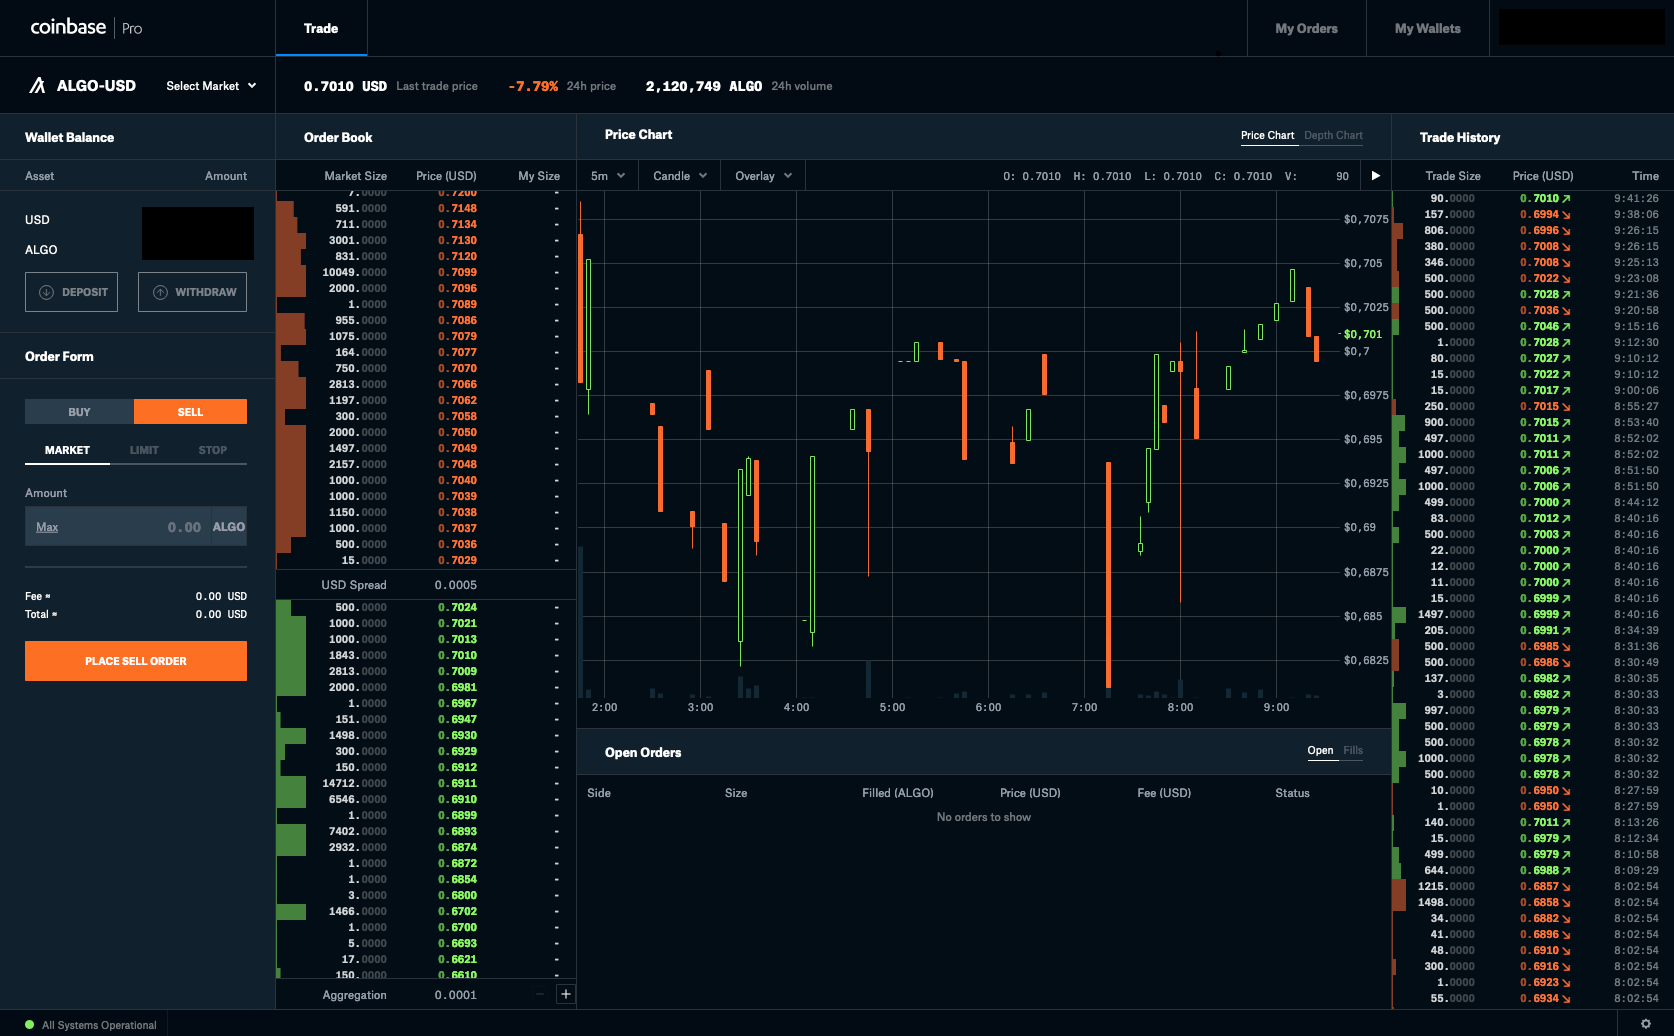Click the 0,701 current price marker on chart

[x=1362, y=334]
